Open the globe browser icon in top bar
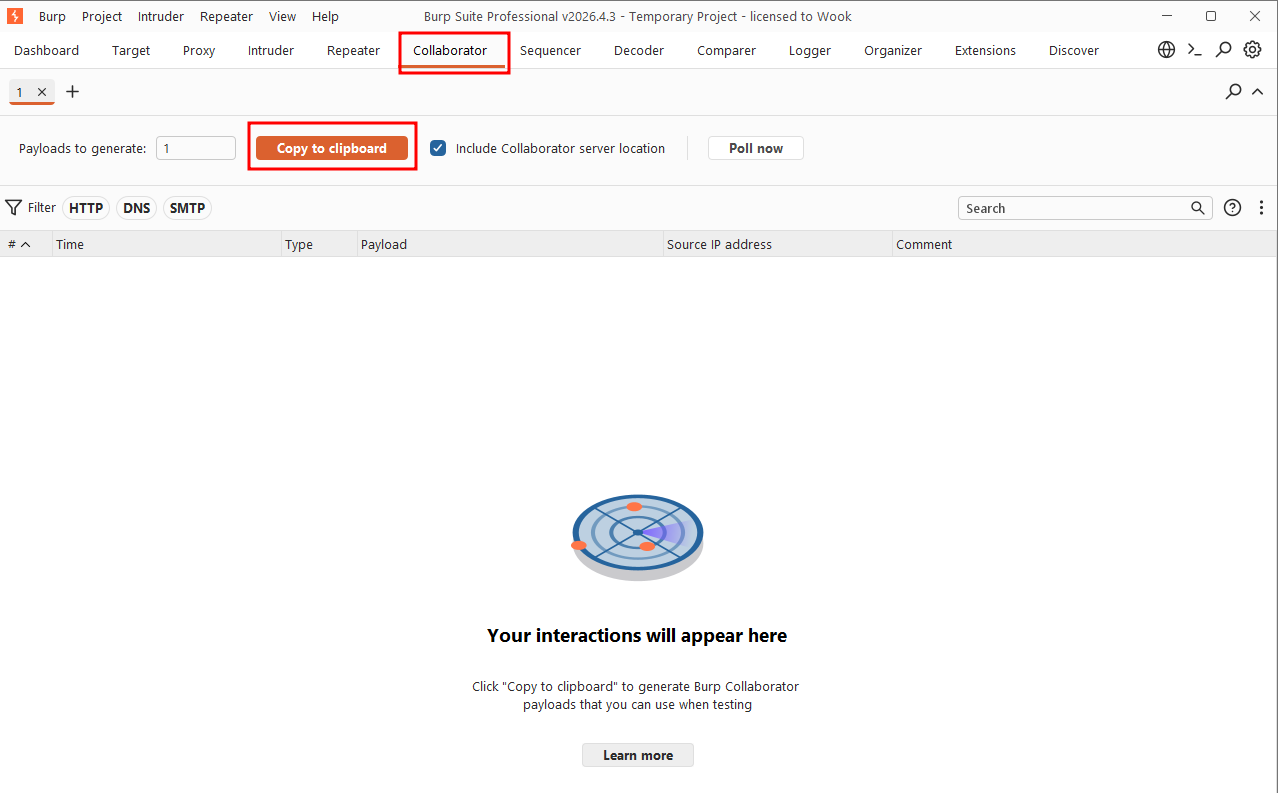 pos(1166,50)
